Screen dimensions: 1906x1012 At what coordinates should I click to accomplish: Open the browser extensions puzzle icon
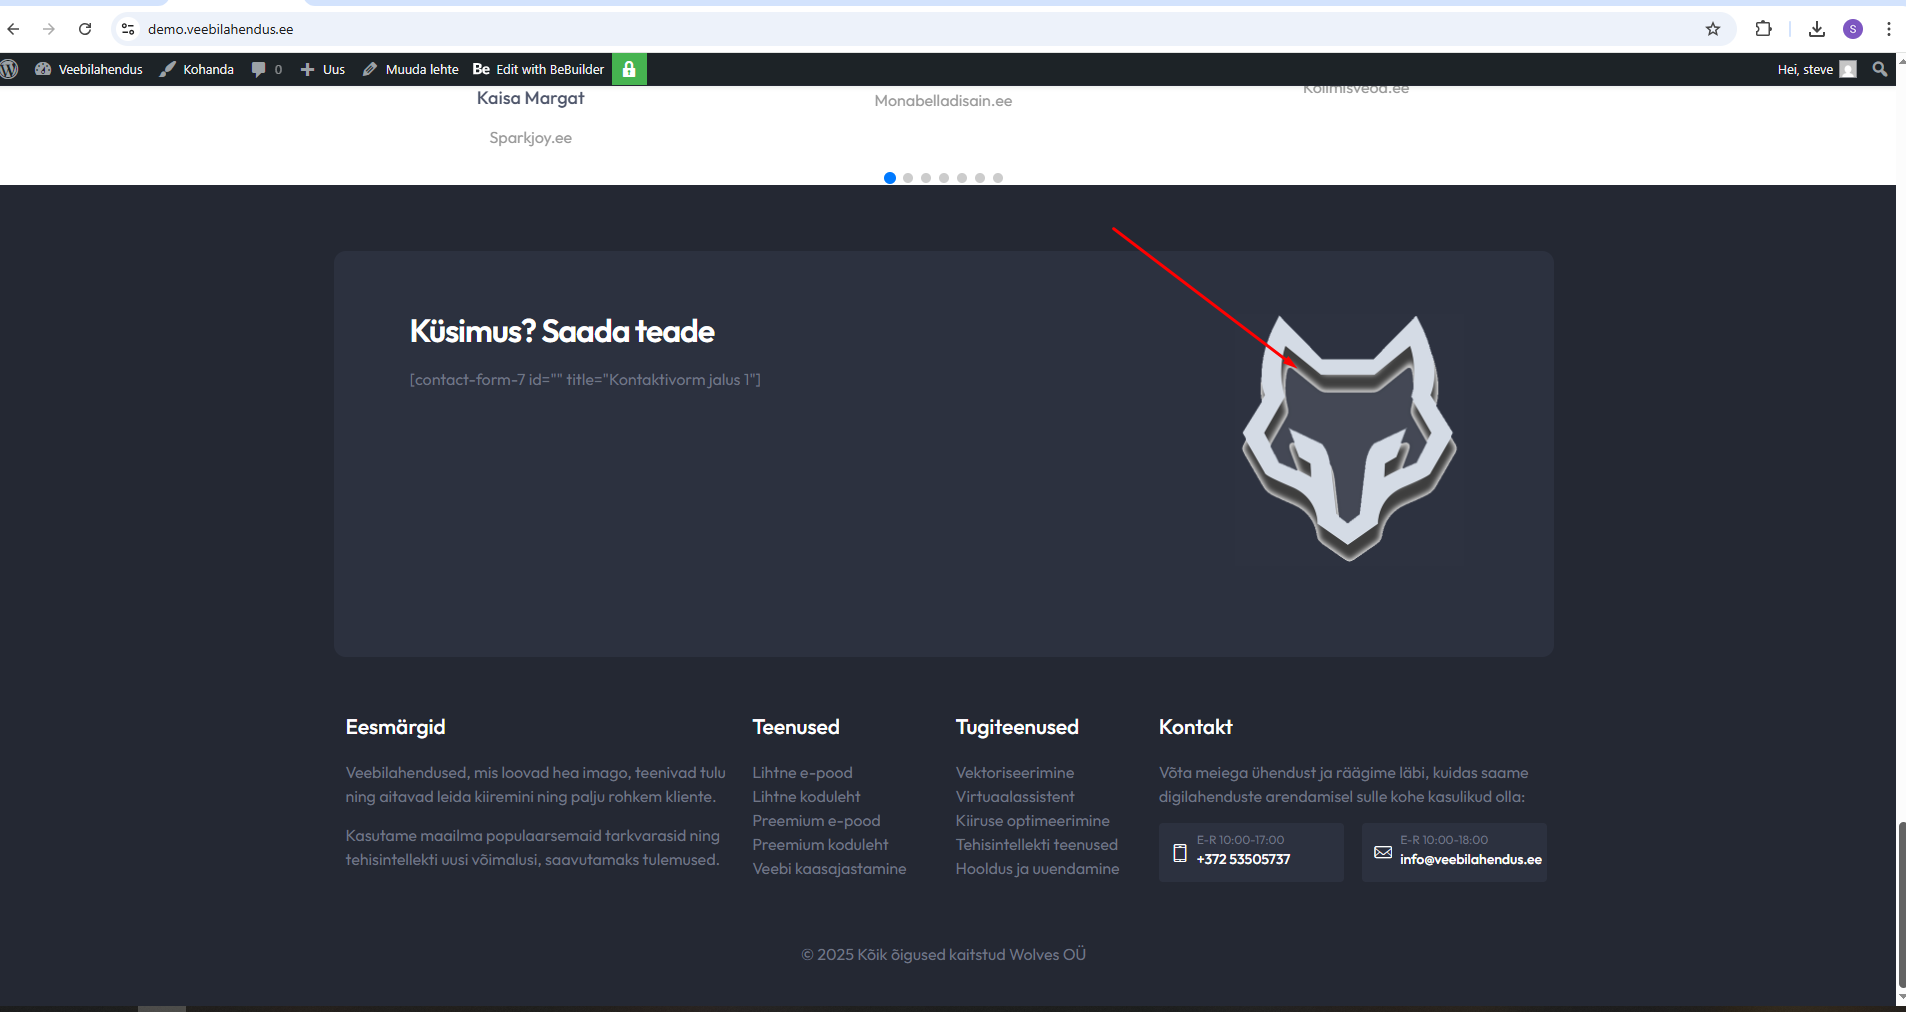click(1764, 29)
